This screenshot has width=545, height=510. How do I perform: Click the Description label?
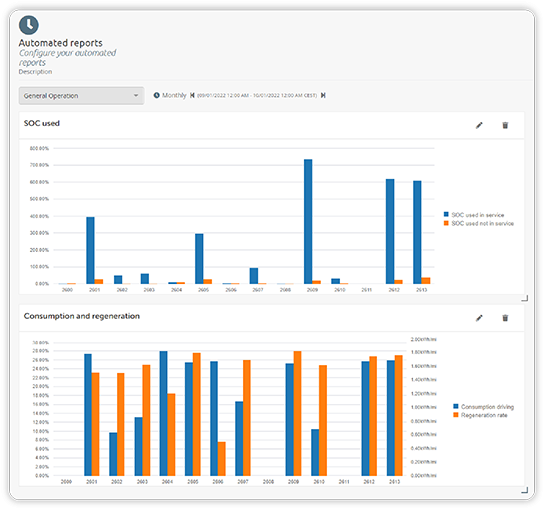35,72
